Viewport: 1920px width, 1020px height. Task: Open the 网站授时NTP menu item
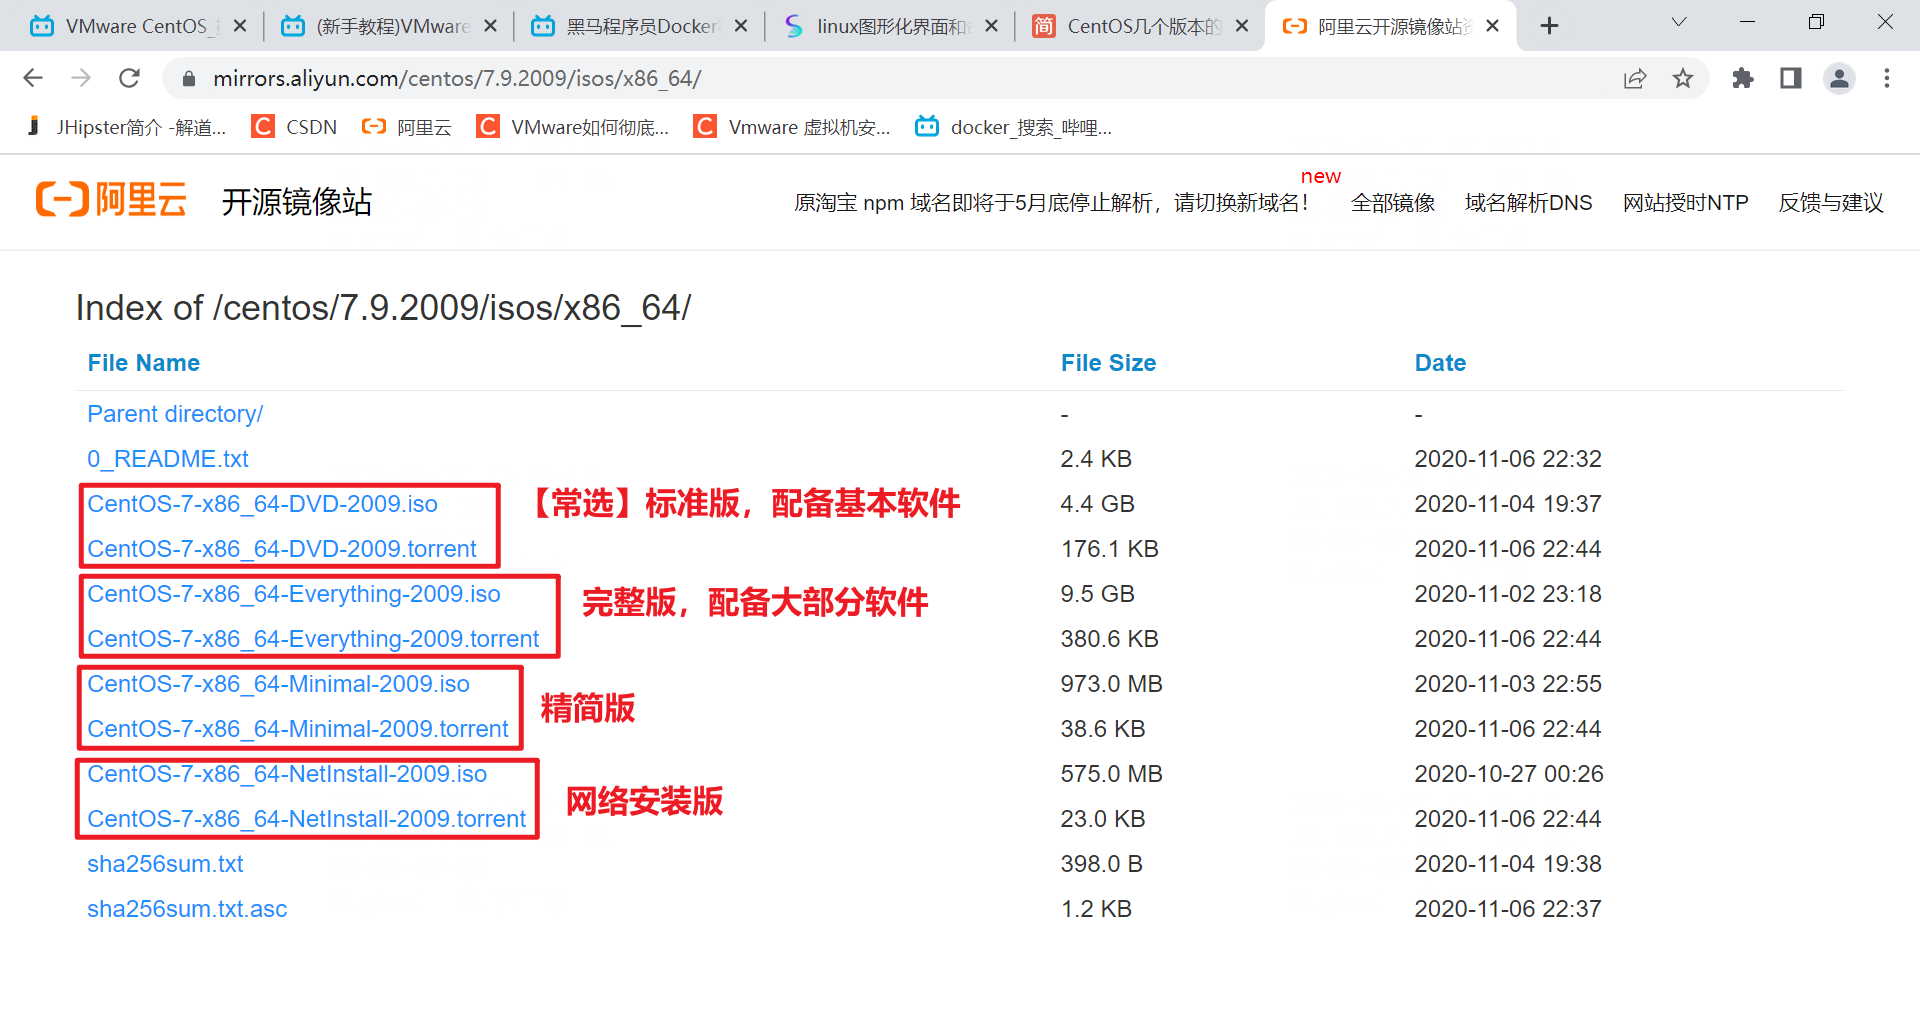pos(1685,203)
